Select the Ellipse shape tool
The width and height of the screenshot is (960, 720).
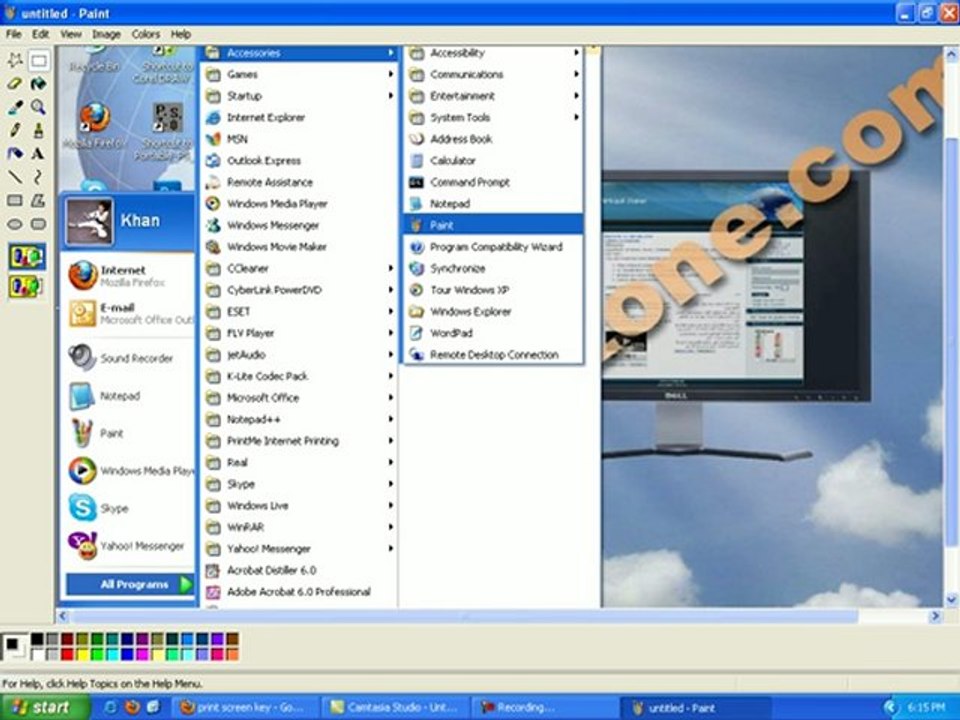coord(15,224)
